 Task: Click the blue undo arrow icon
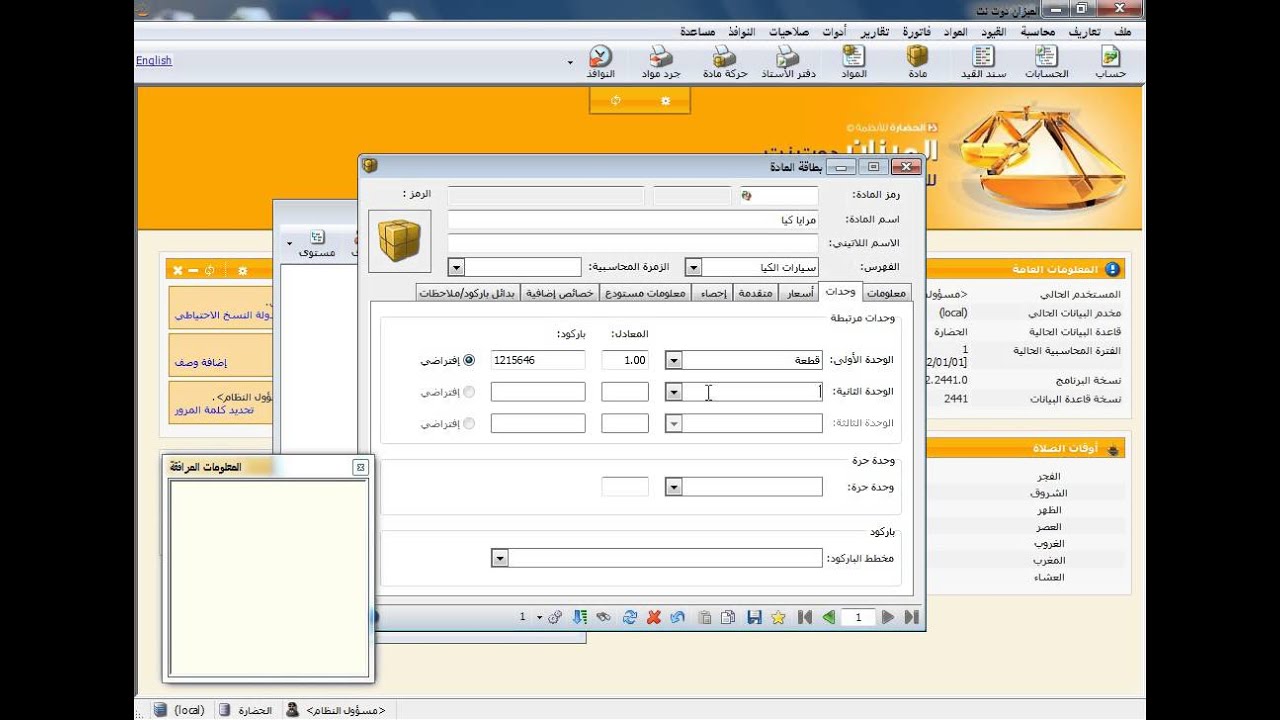[678, 618]
